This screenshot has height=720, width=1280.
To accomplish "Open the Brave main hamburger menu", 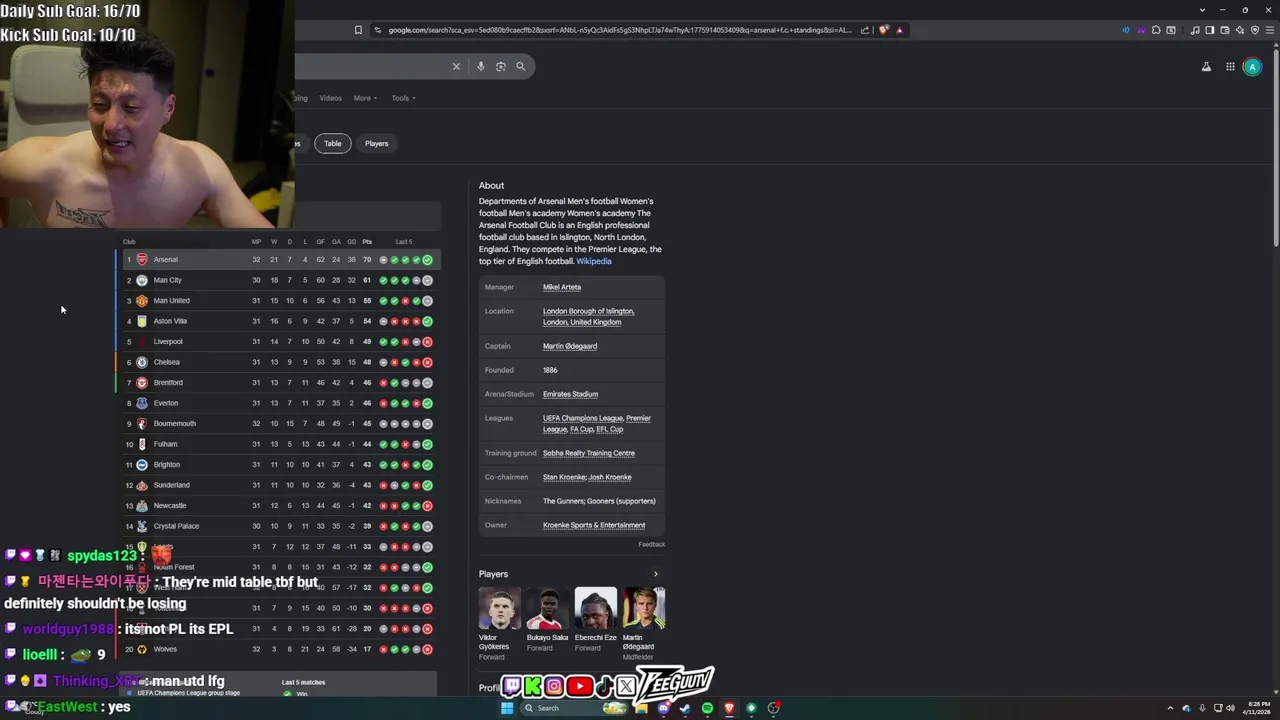I will pos(1270,30).
